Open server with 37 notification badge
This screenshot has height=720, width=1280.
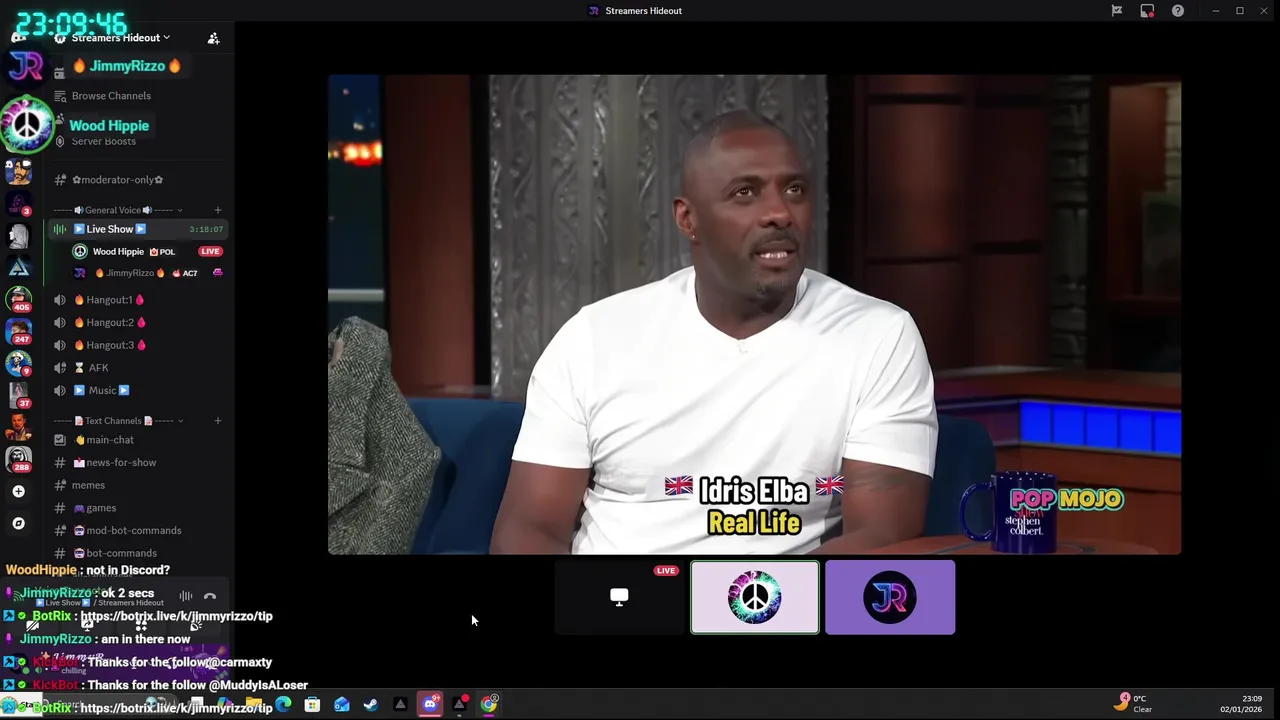tap(19, 395)
